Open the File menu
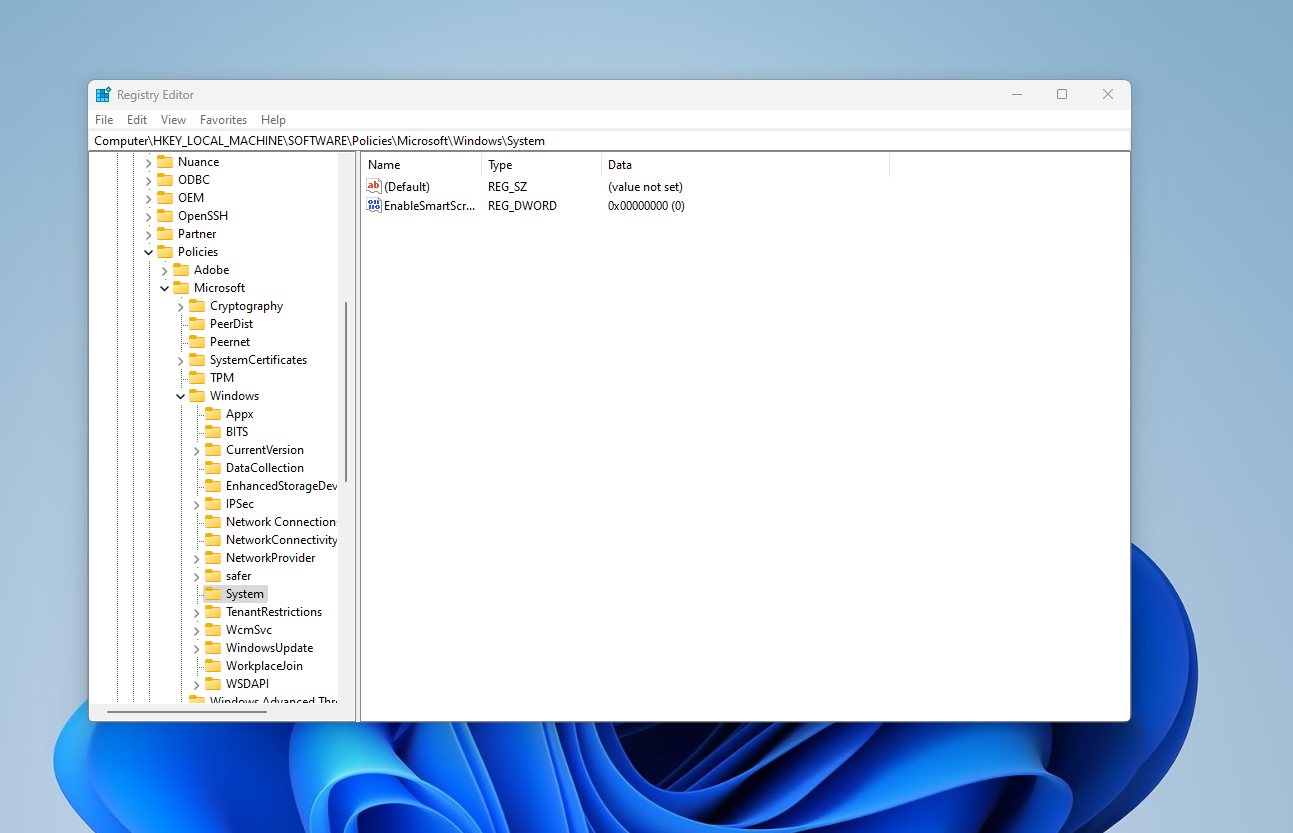Viewport: 1293px width, 833px height. pos(104,120)
